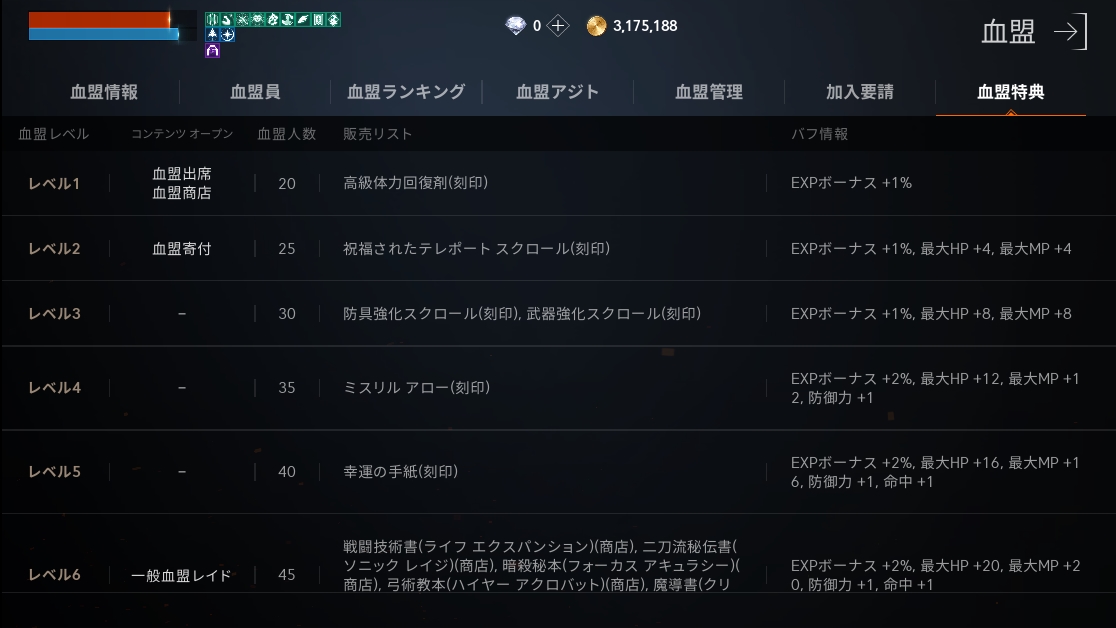This screenshot has width=1116, height=628.
Task: Open the 加入要請 tab
Action: coord(860,92)
